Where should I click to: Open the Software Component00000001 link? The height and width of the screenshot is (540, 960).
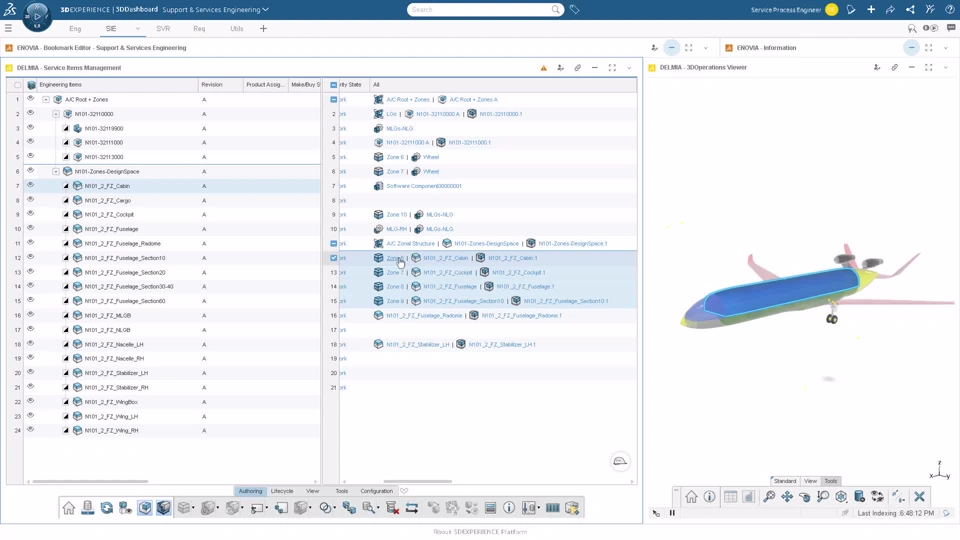point(424,186)
